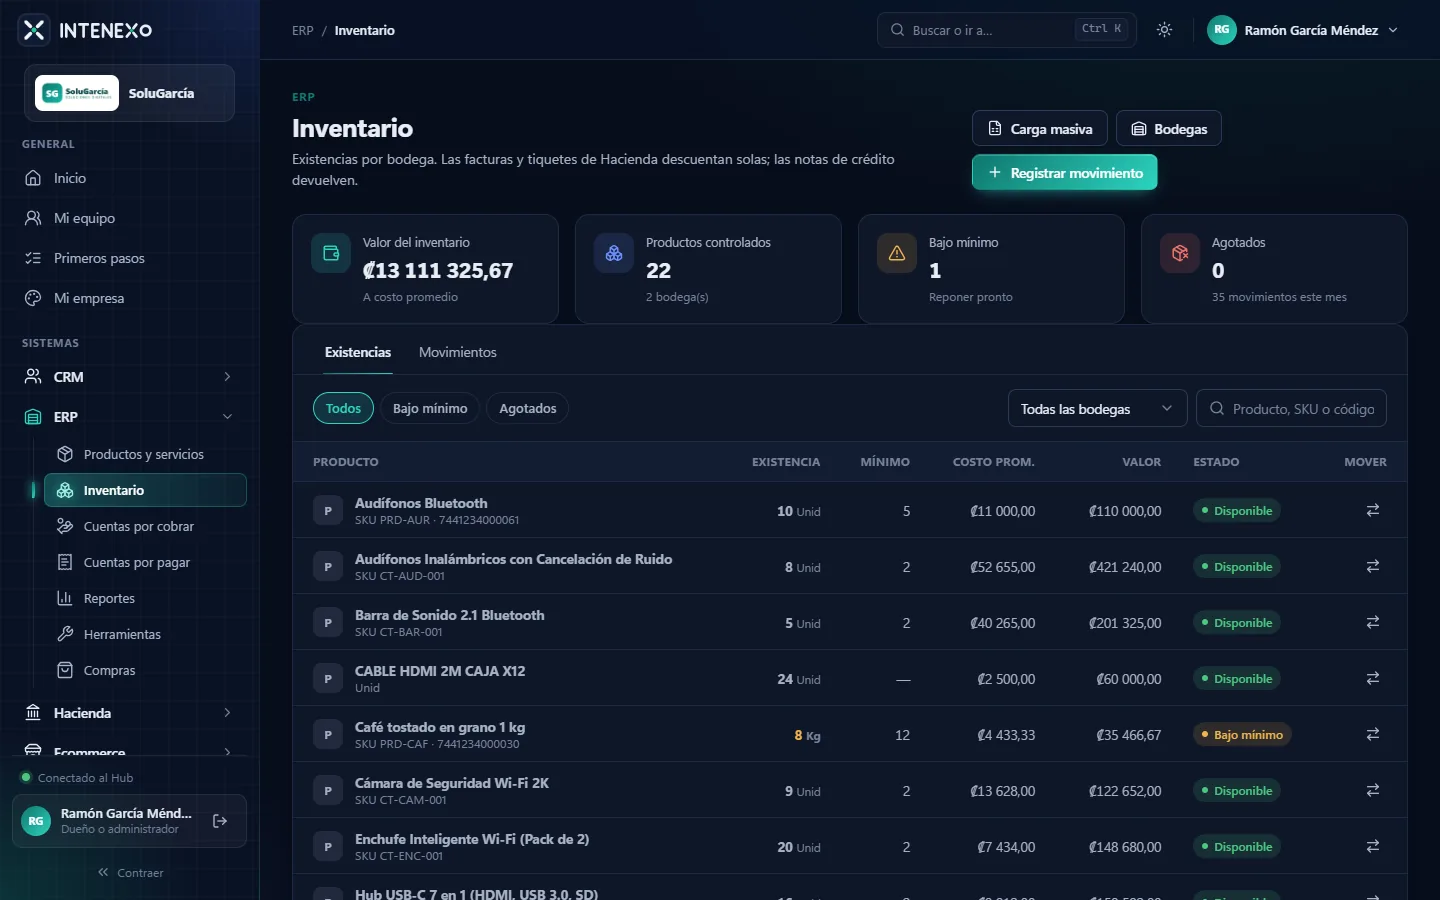Click the logout icon next to Ramón García

pos(220,821)
